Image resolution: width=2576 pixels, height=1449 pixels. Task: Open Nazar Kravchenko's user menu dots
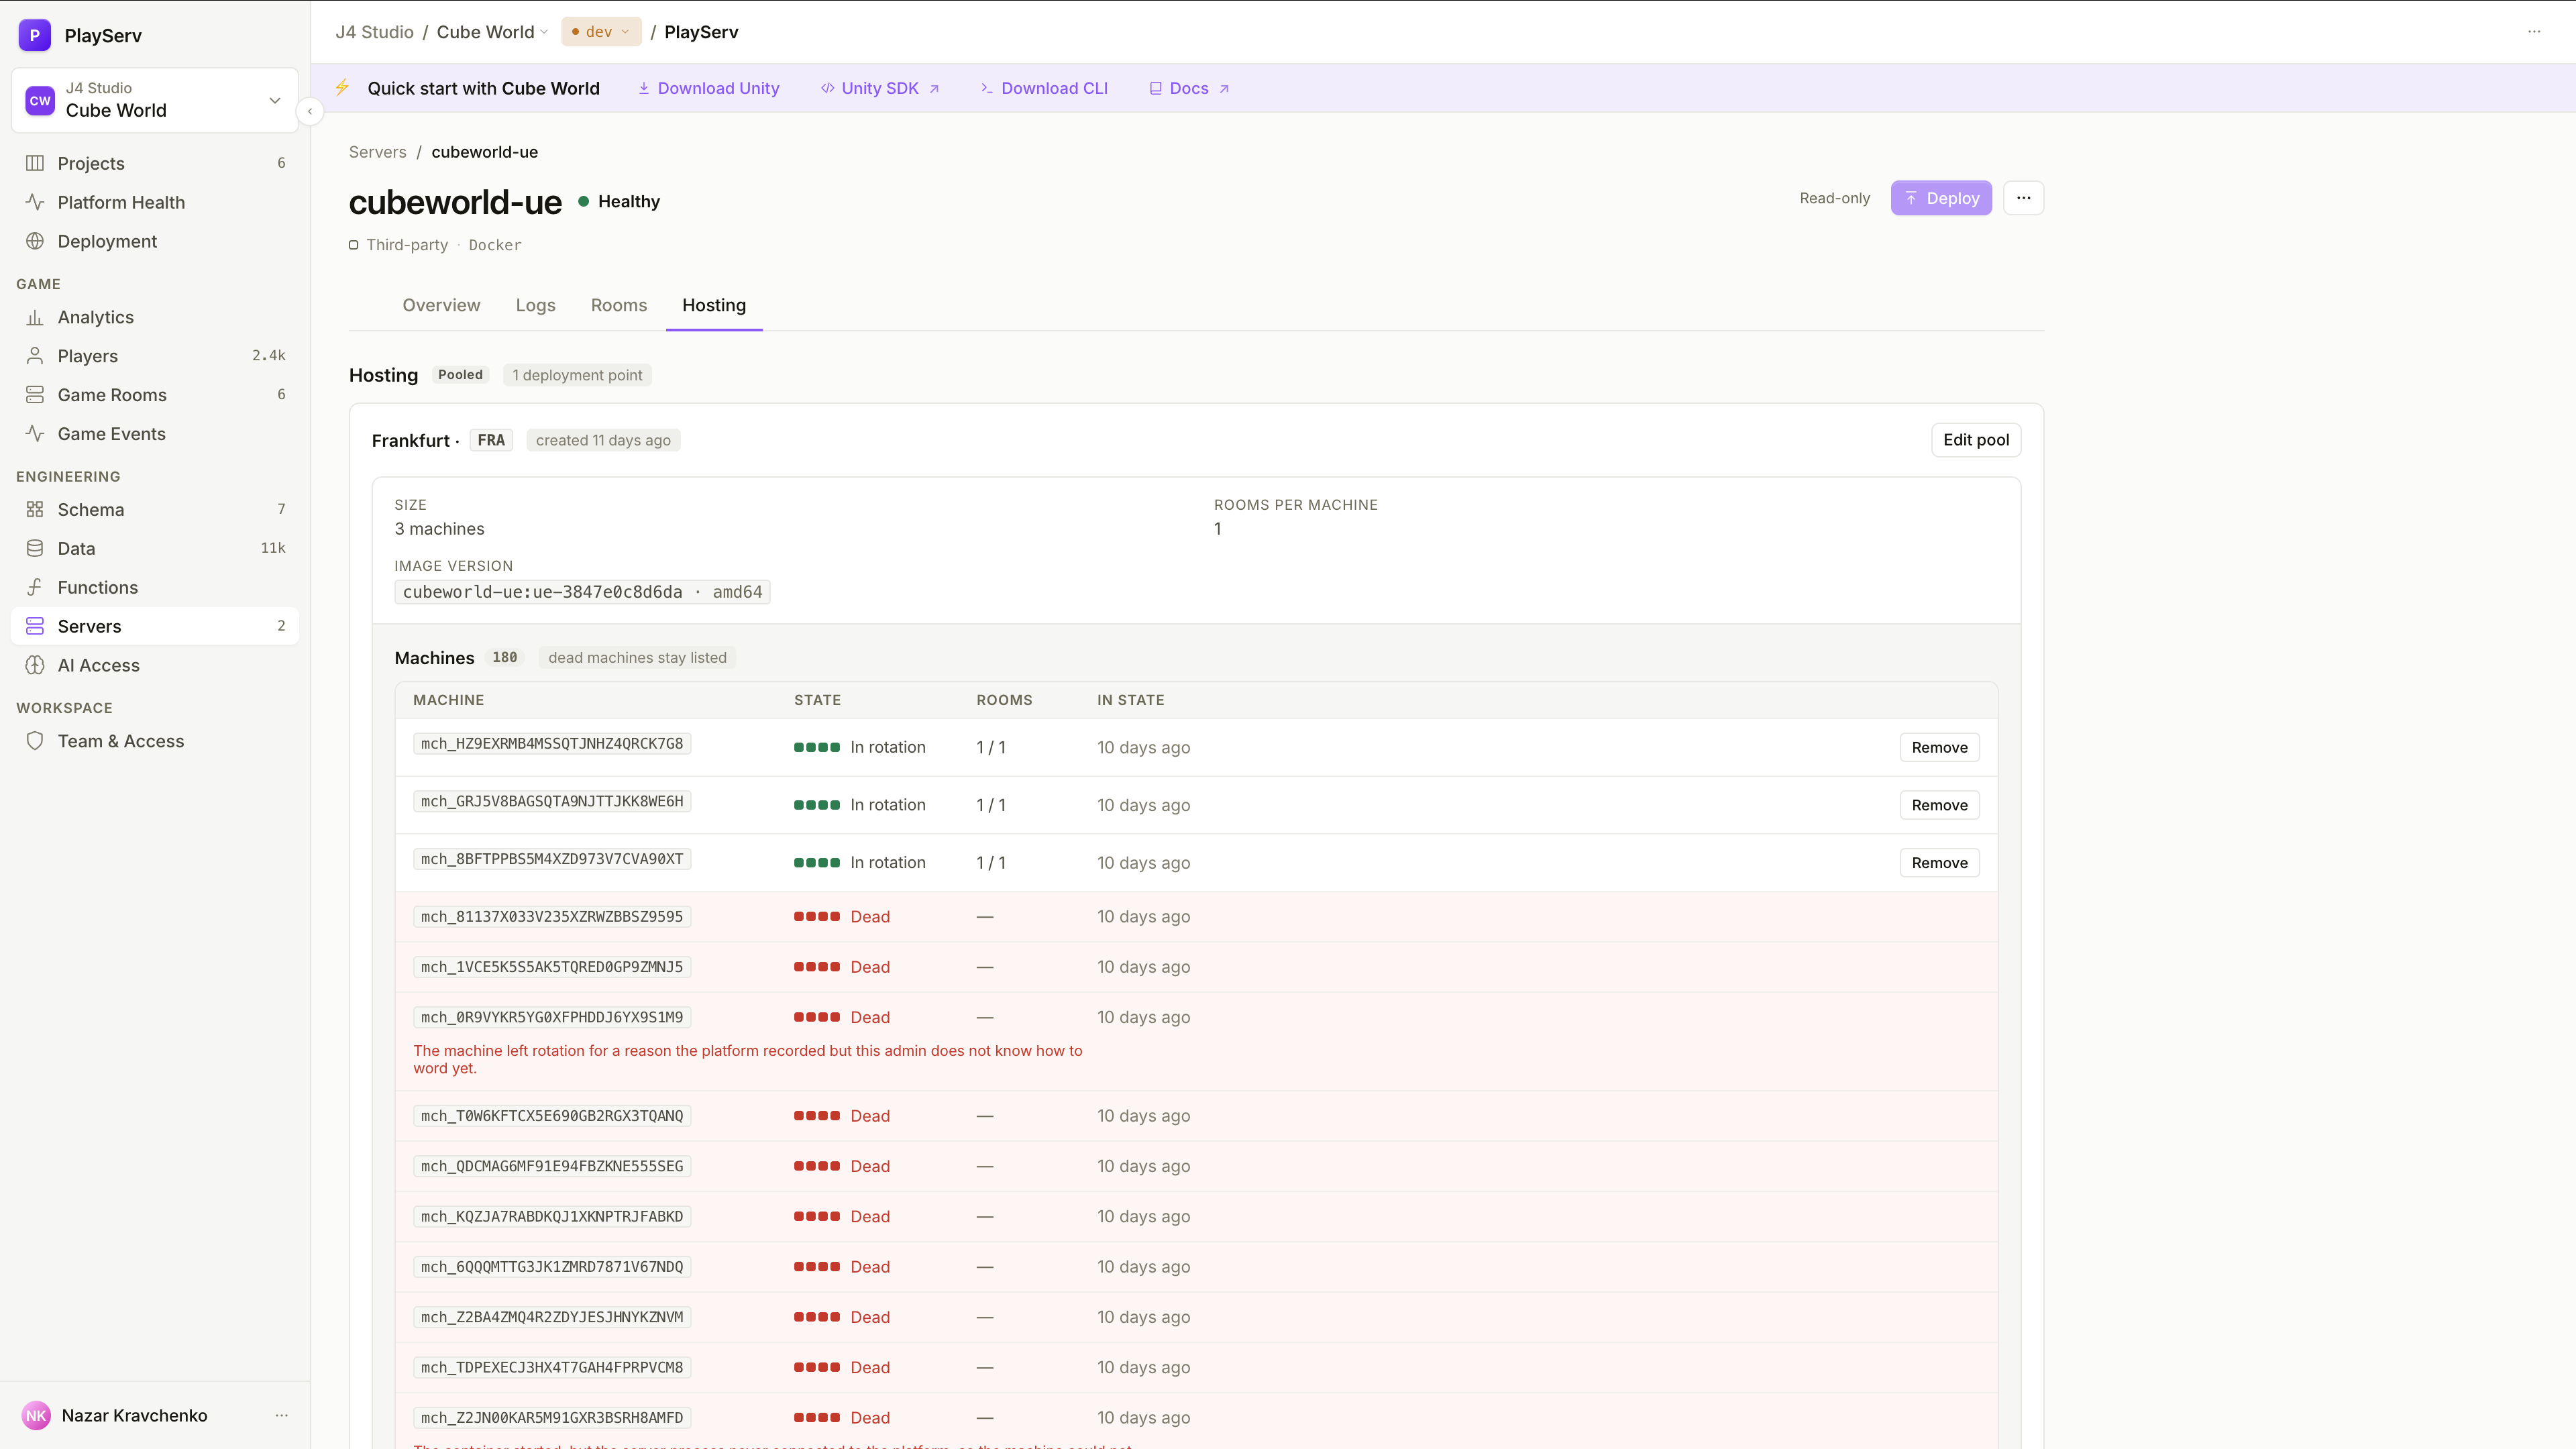282,1415
